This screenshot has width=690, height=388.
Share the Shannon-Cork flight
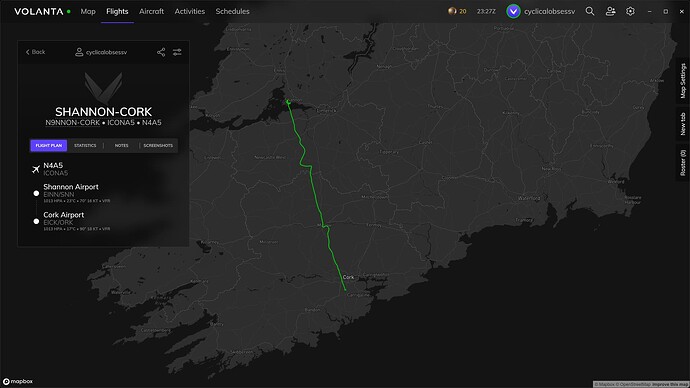(x=161, y=52)
